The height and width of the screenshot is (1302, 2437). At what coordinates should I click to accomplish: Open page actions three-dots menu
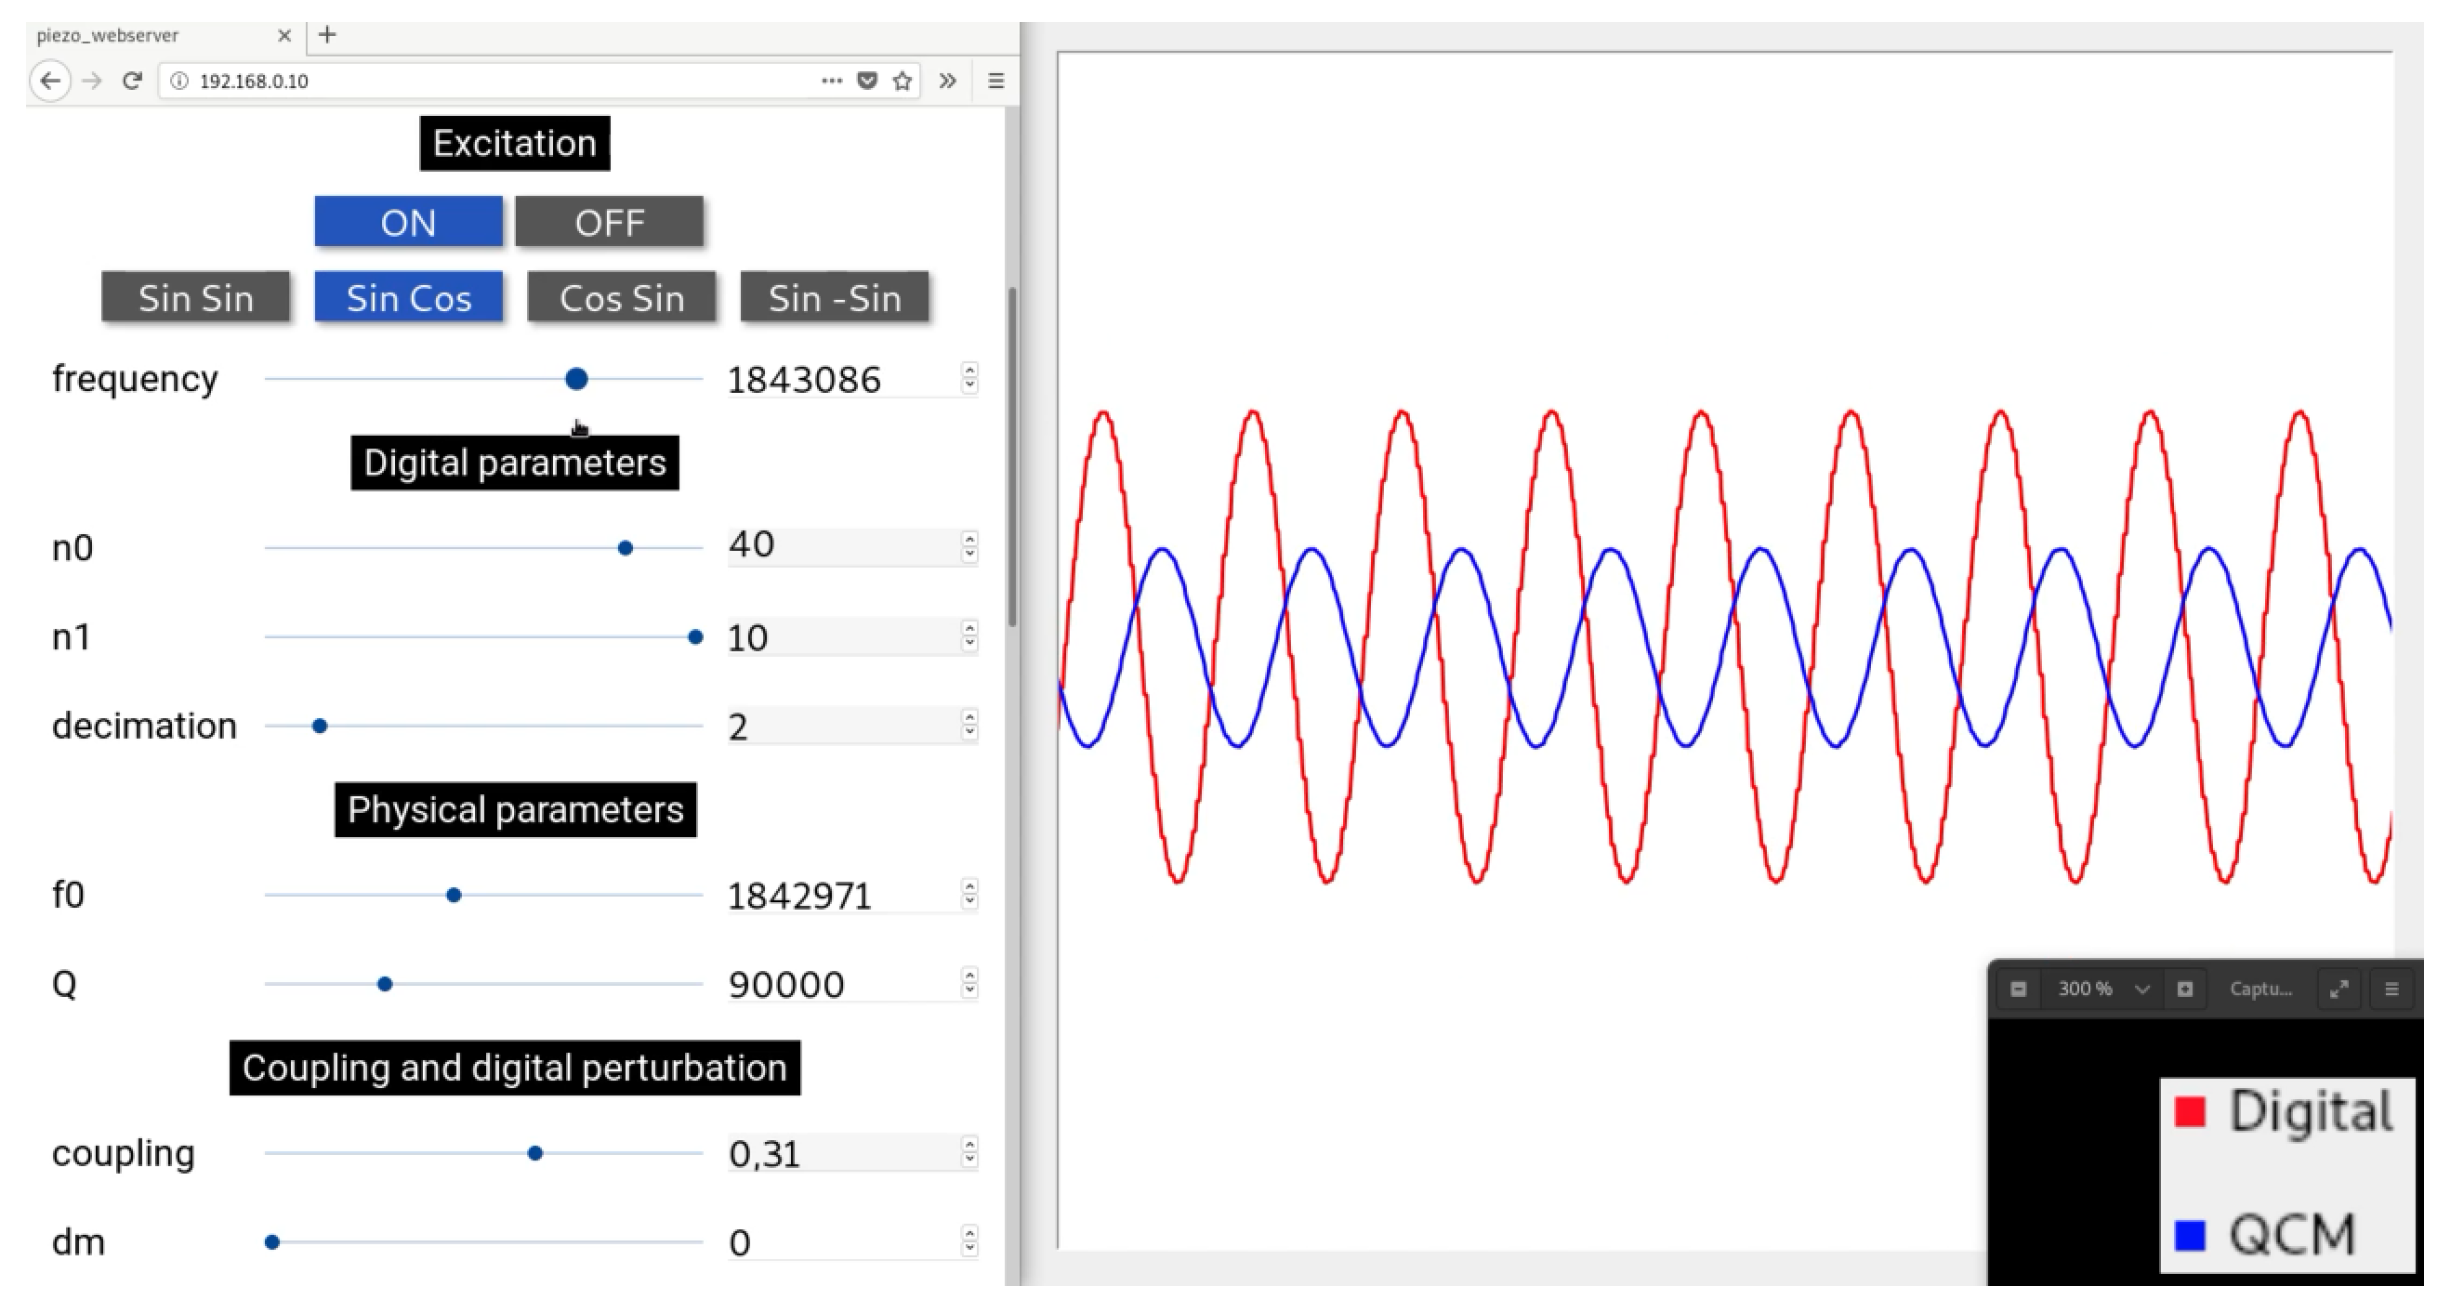(831, 81)
